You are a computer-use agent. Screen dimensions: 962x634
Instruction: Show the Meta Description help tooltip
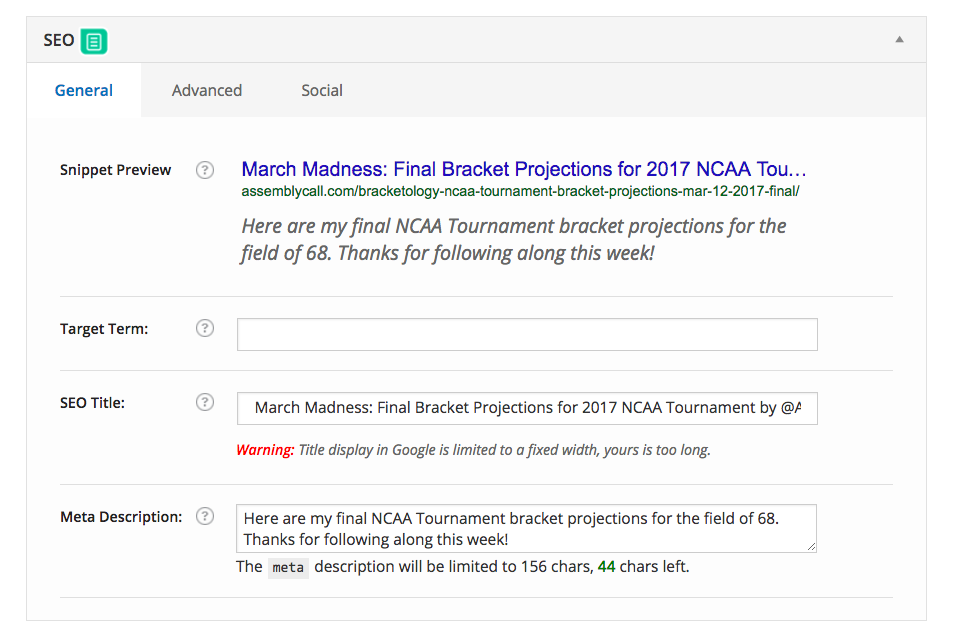coord(205,516)
